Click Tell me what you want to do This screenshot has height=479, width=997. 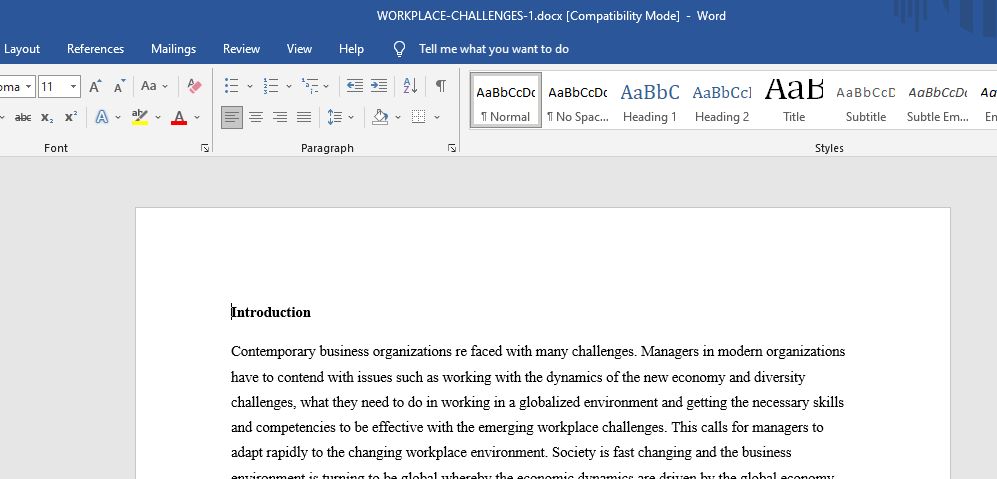(x=493, y=49)
